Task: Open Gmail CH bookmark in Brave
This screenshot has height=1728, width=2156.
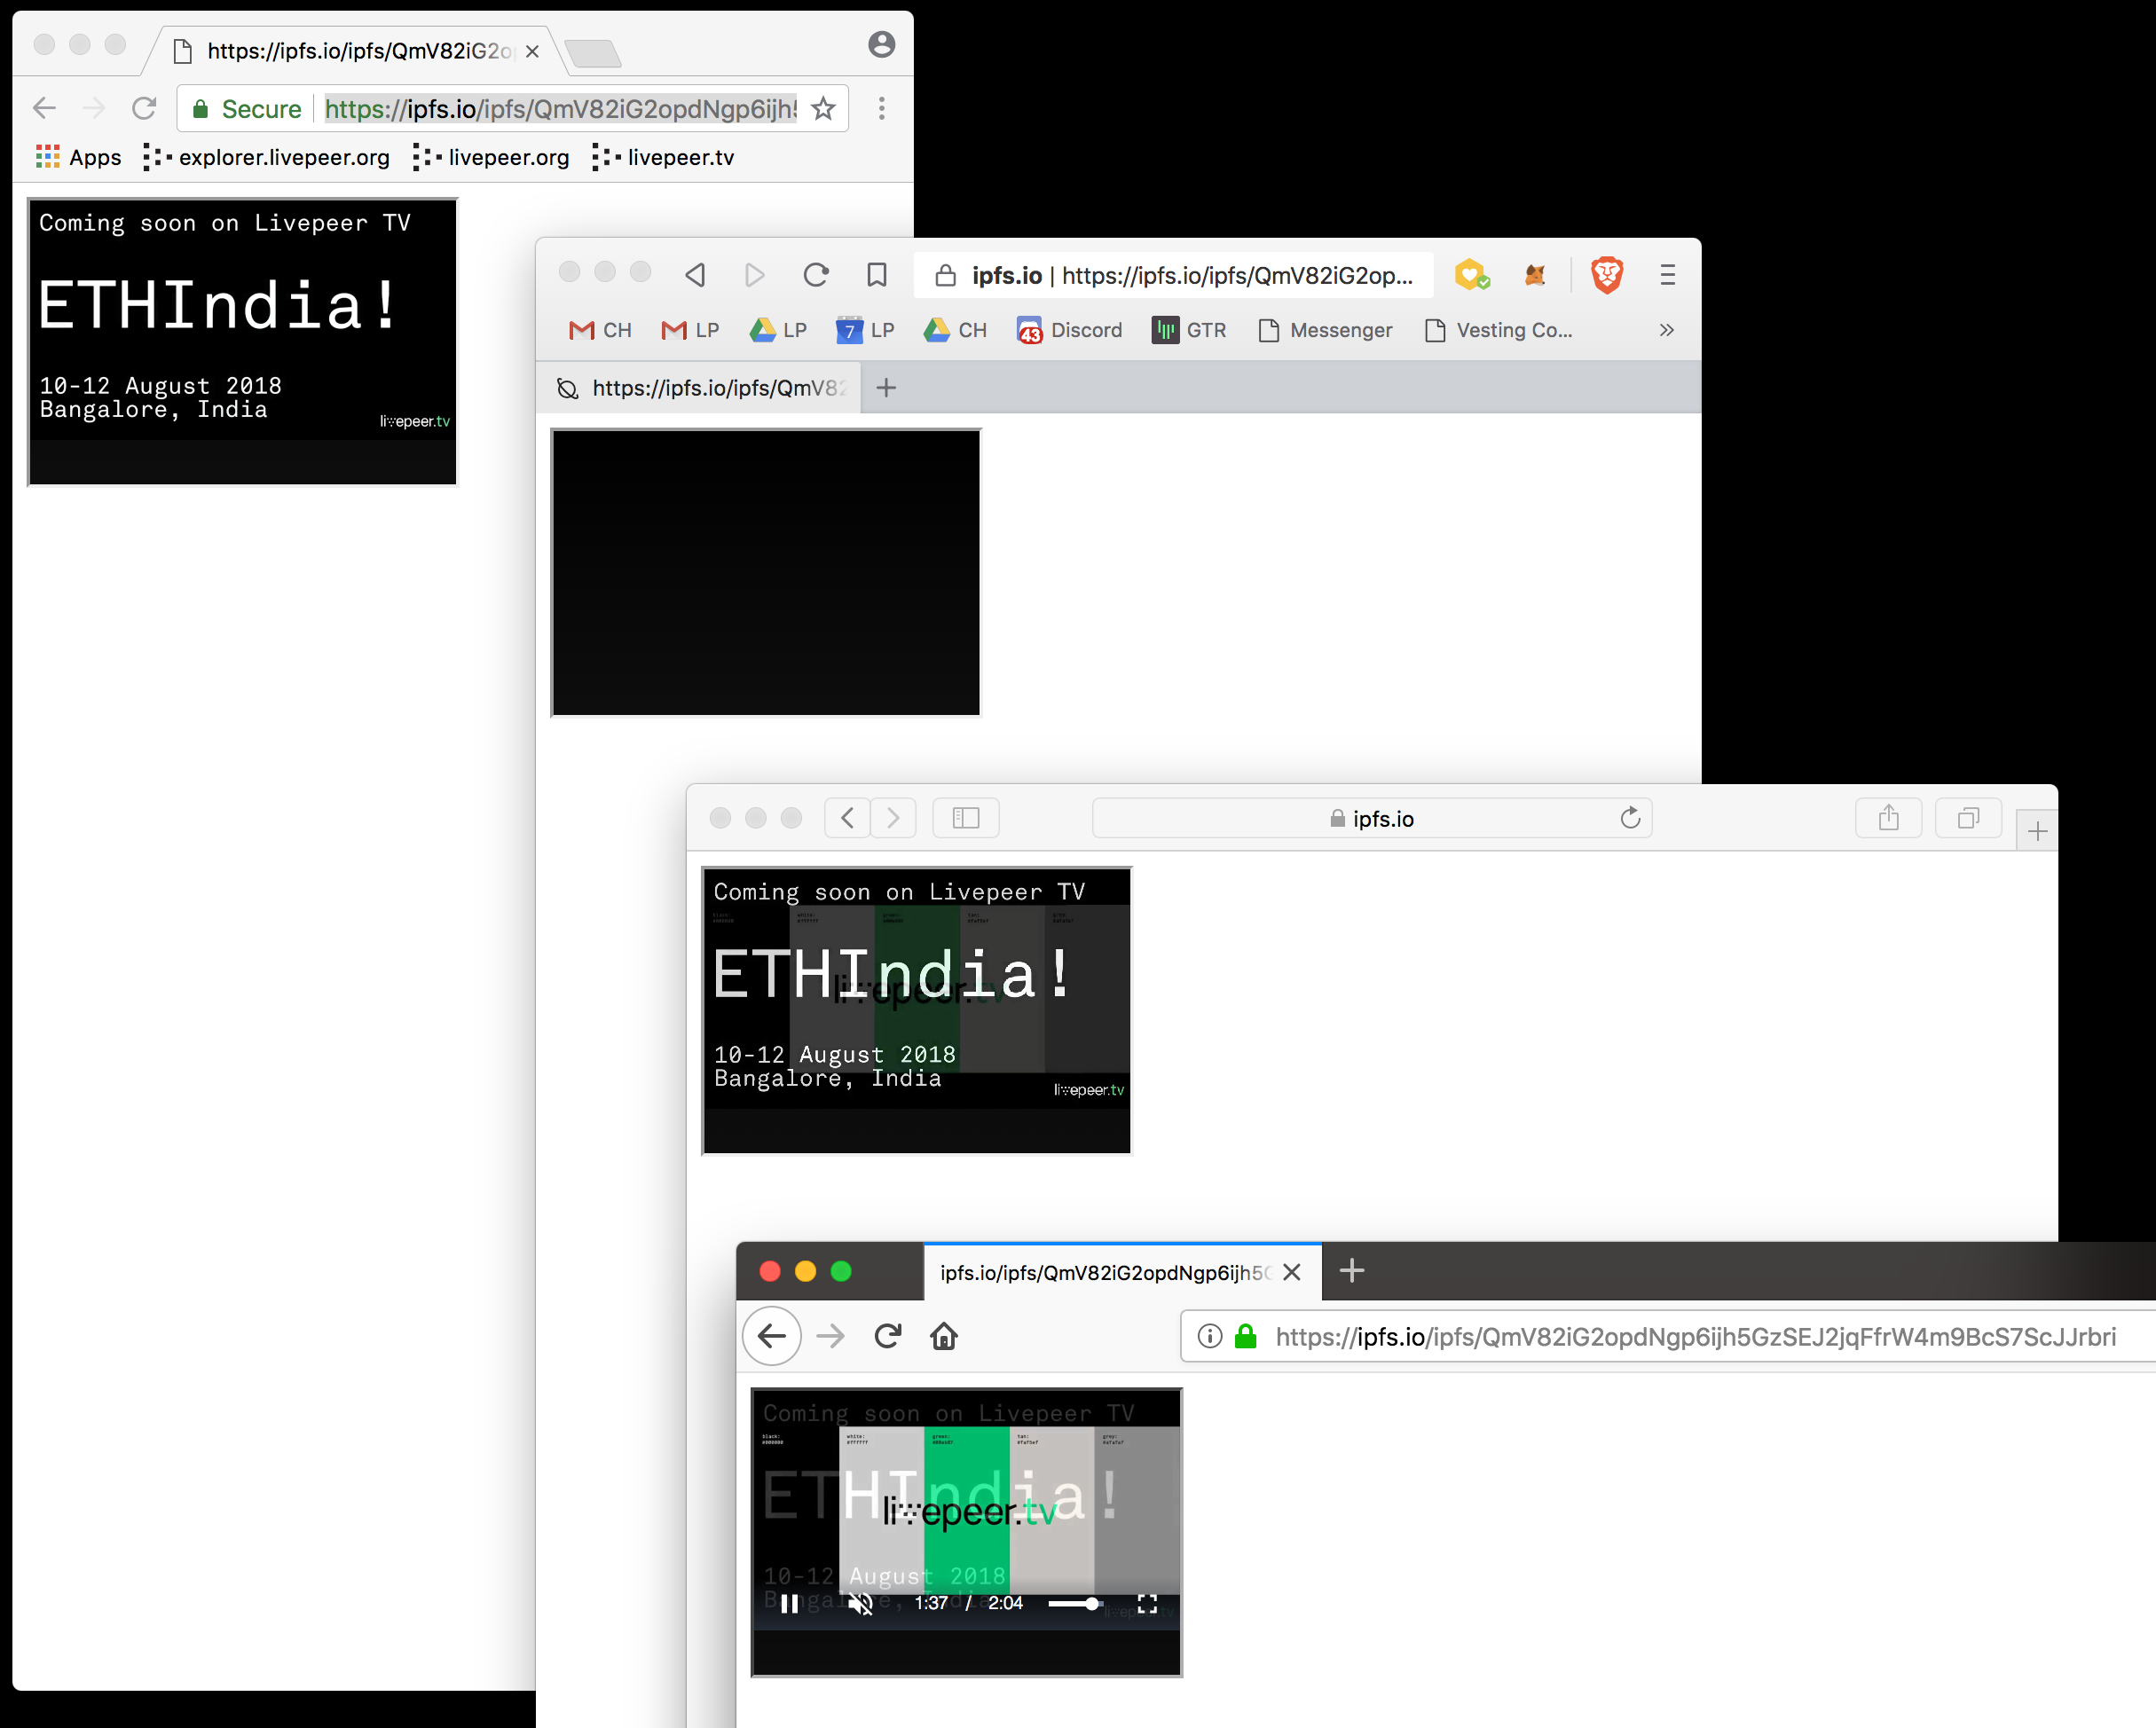Action: click(600, 330)
